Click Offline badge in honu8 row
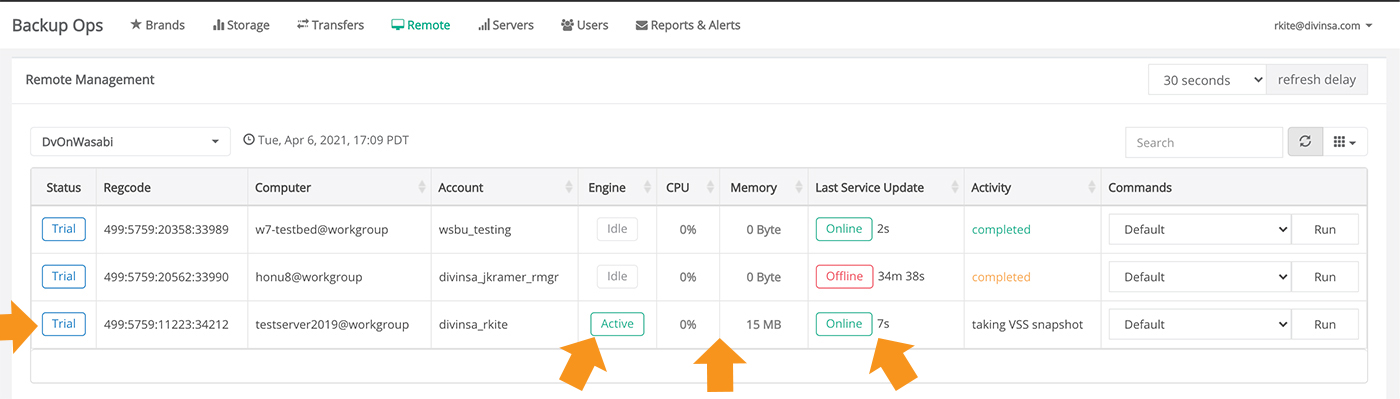Viewport: 1400px width, 399px height. 844,276
